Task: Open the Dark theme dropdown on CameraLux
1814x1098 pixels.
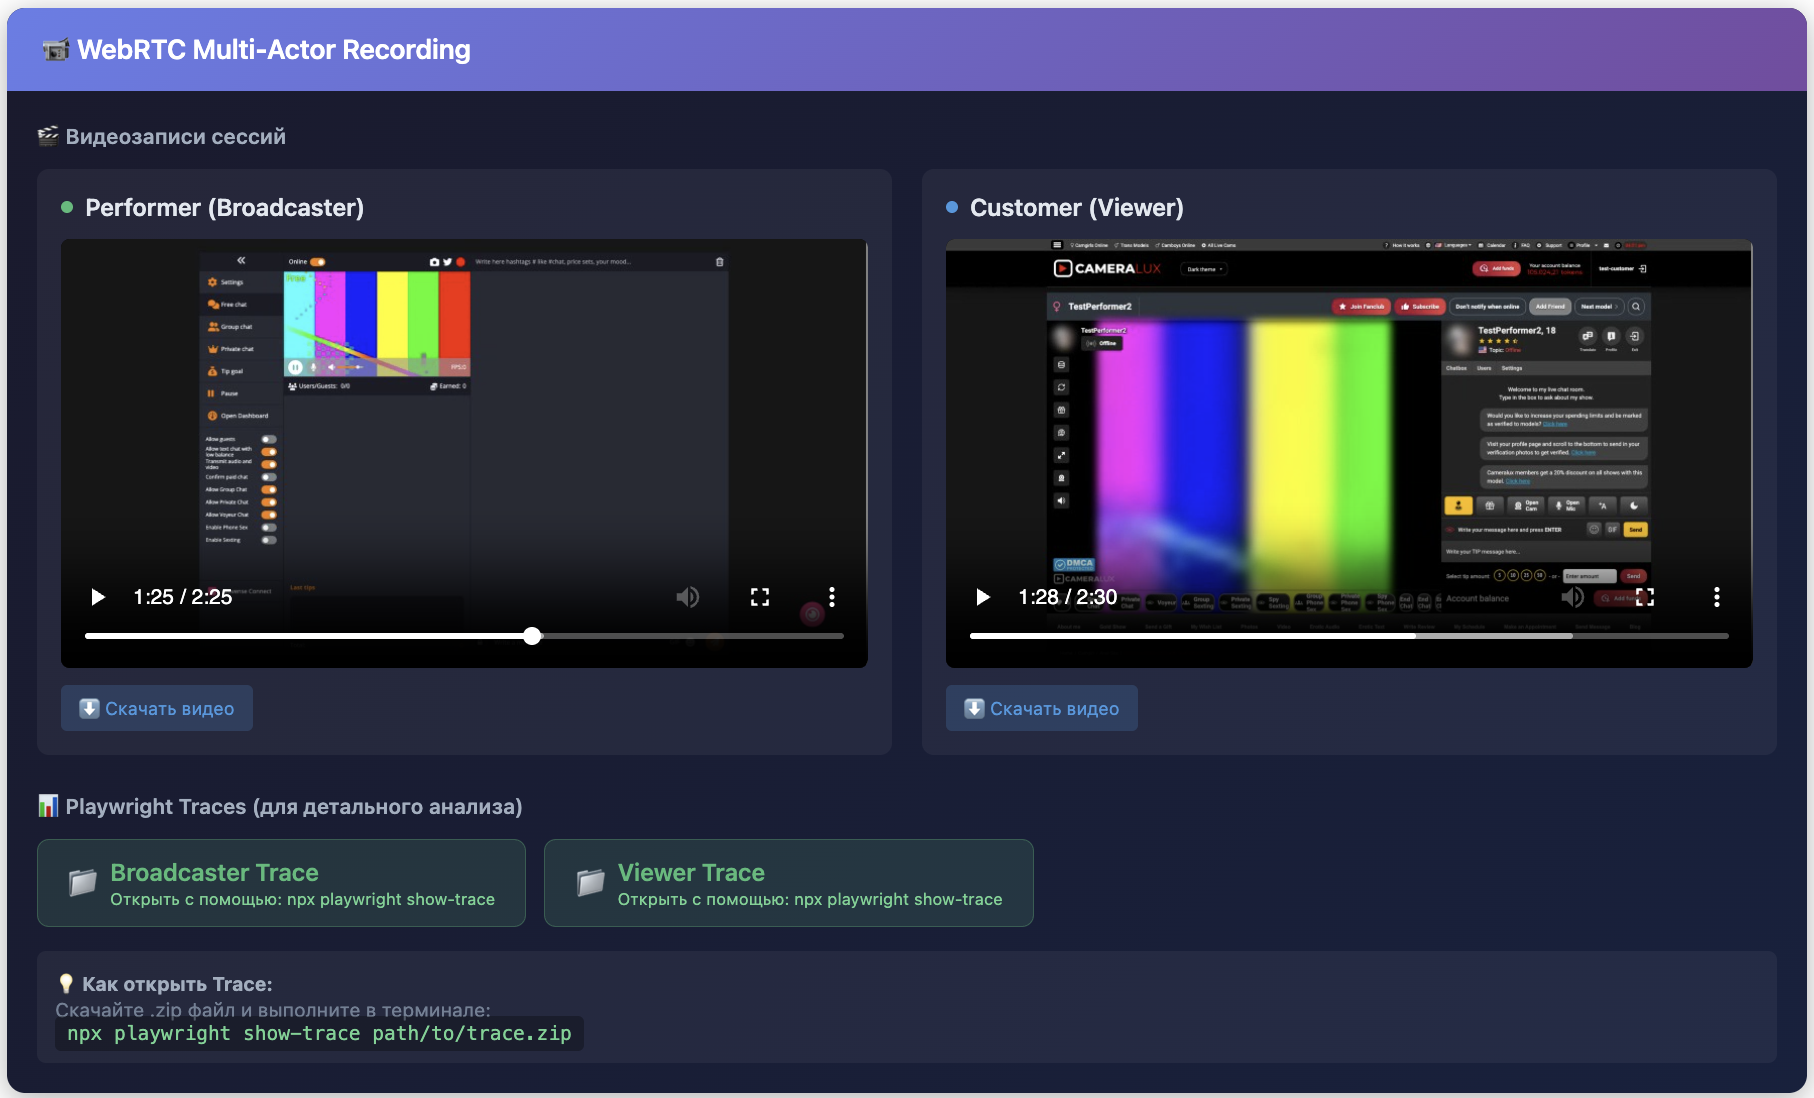Action: click(1204, 269)
